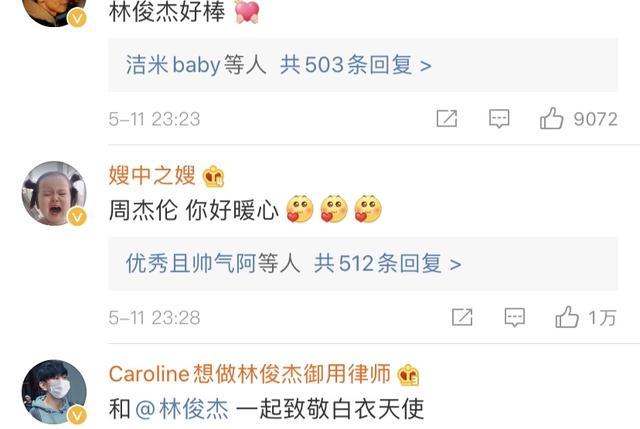Viewport: 640px width, 429px height.
Task: Open the @林俊杰 mention
Action: tap(182, 409)
